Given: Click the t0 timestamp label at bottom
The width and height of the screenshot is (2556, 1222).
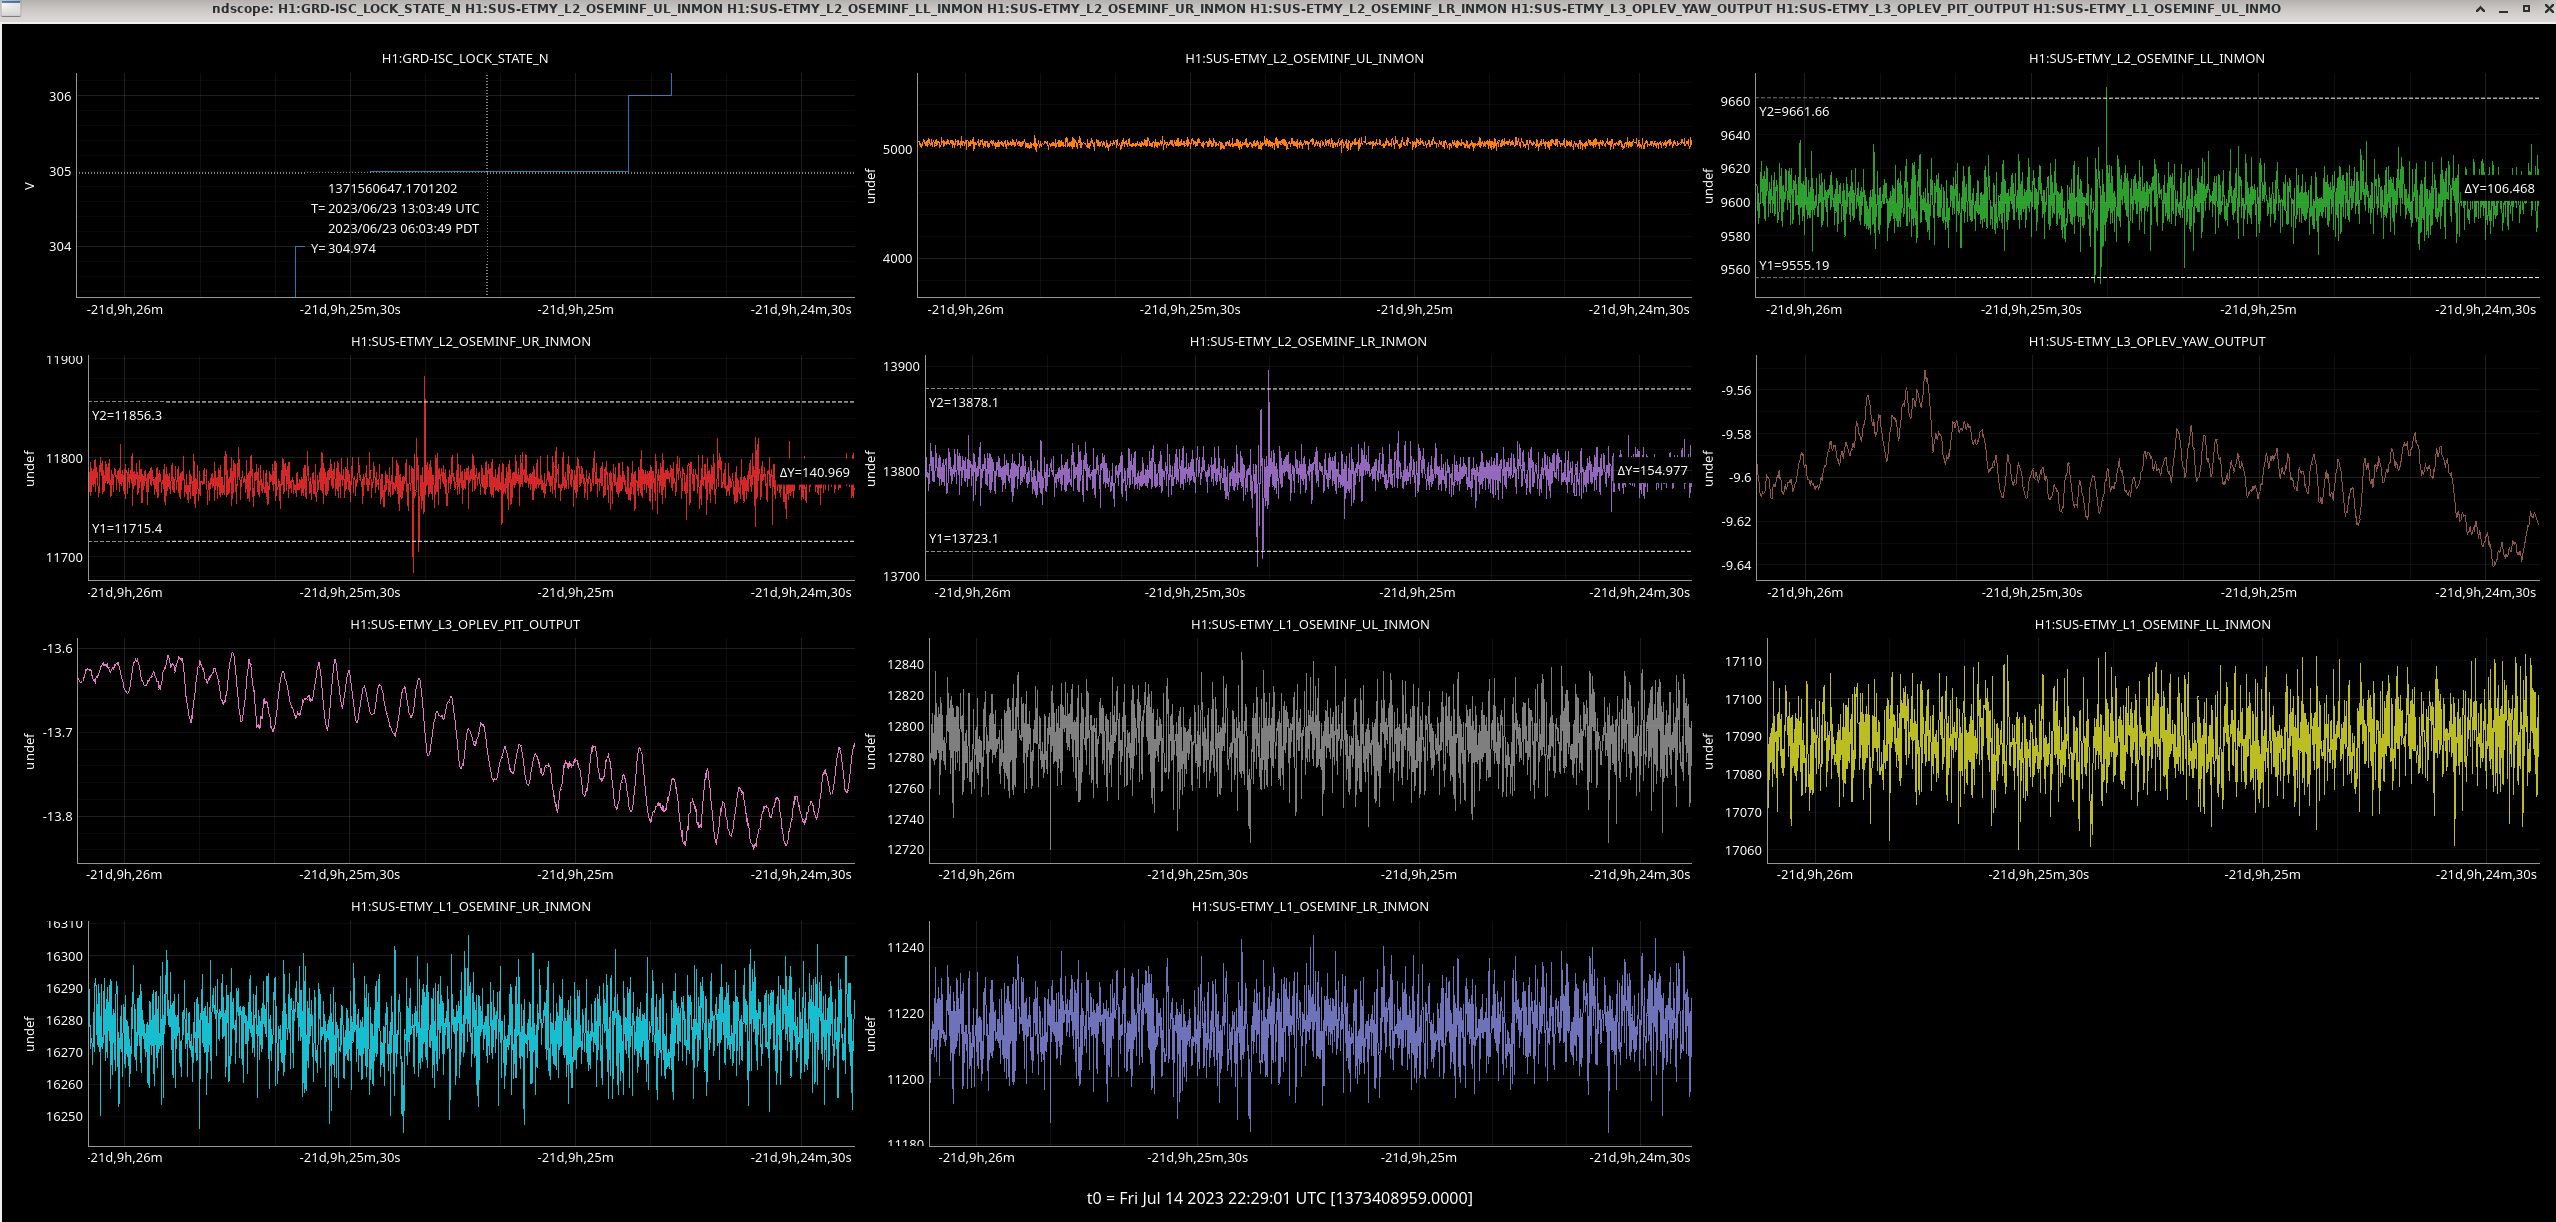Looking at the screenshot, I should [1279, 1198].
